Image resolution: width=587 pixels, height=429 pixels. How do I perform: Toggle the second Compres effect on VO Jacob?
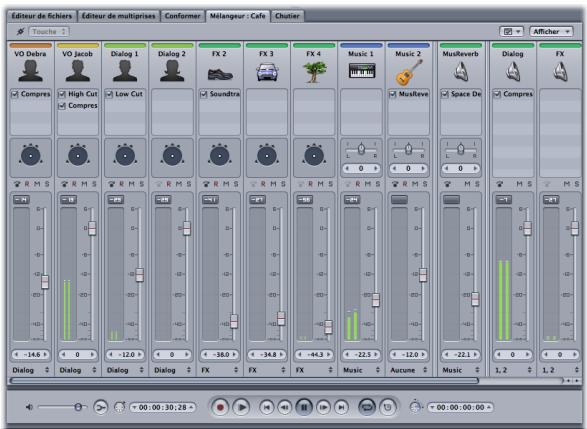[62, 106]
